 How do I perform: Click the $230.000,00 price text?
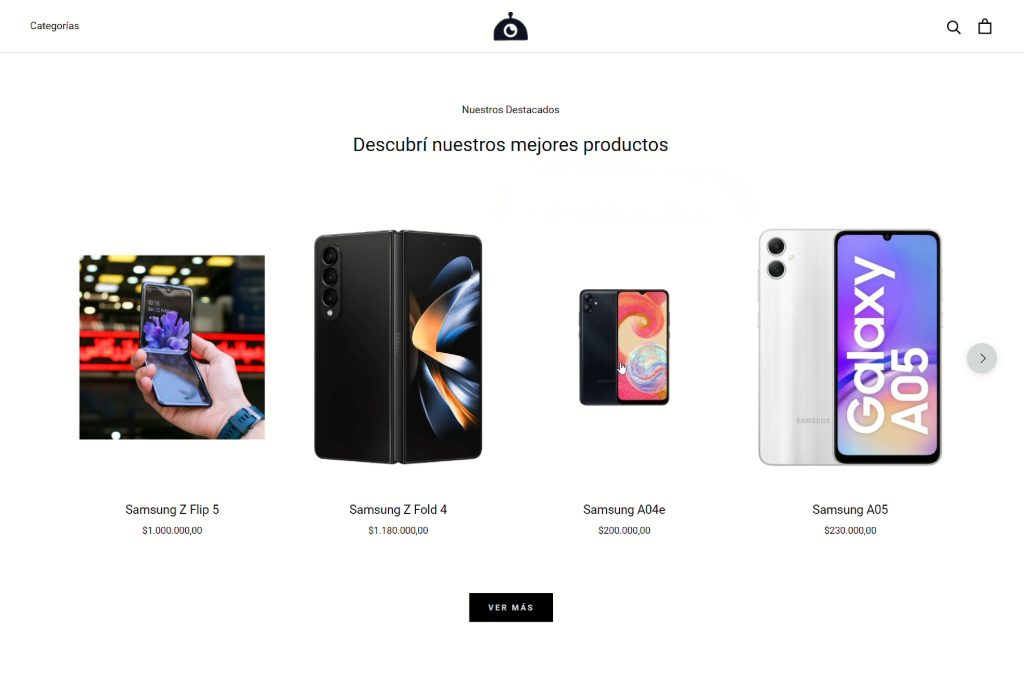click(850, 530)
